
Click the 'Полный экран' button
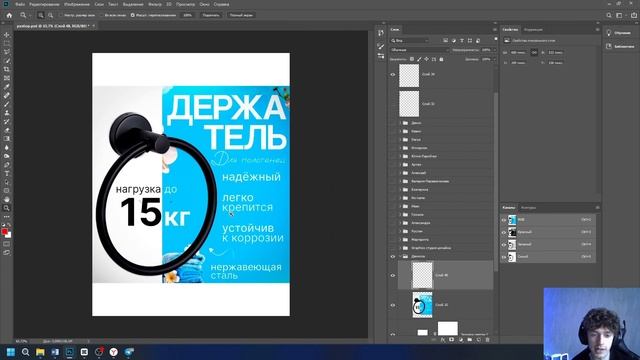[x=241, y=15]
